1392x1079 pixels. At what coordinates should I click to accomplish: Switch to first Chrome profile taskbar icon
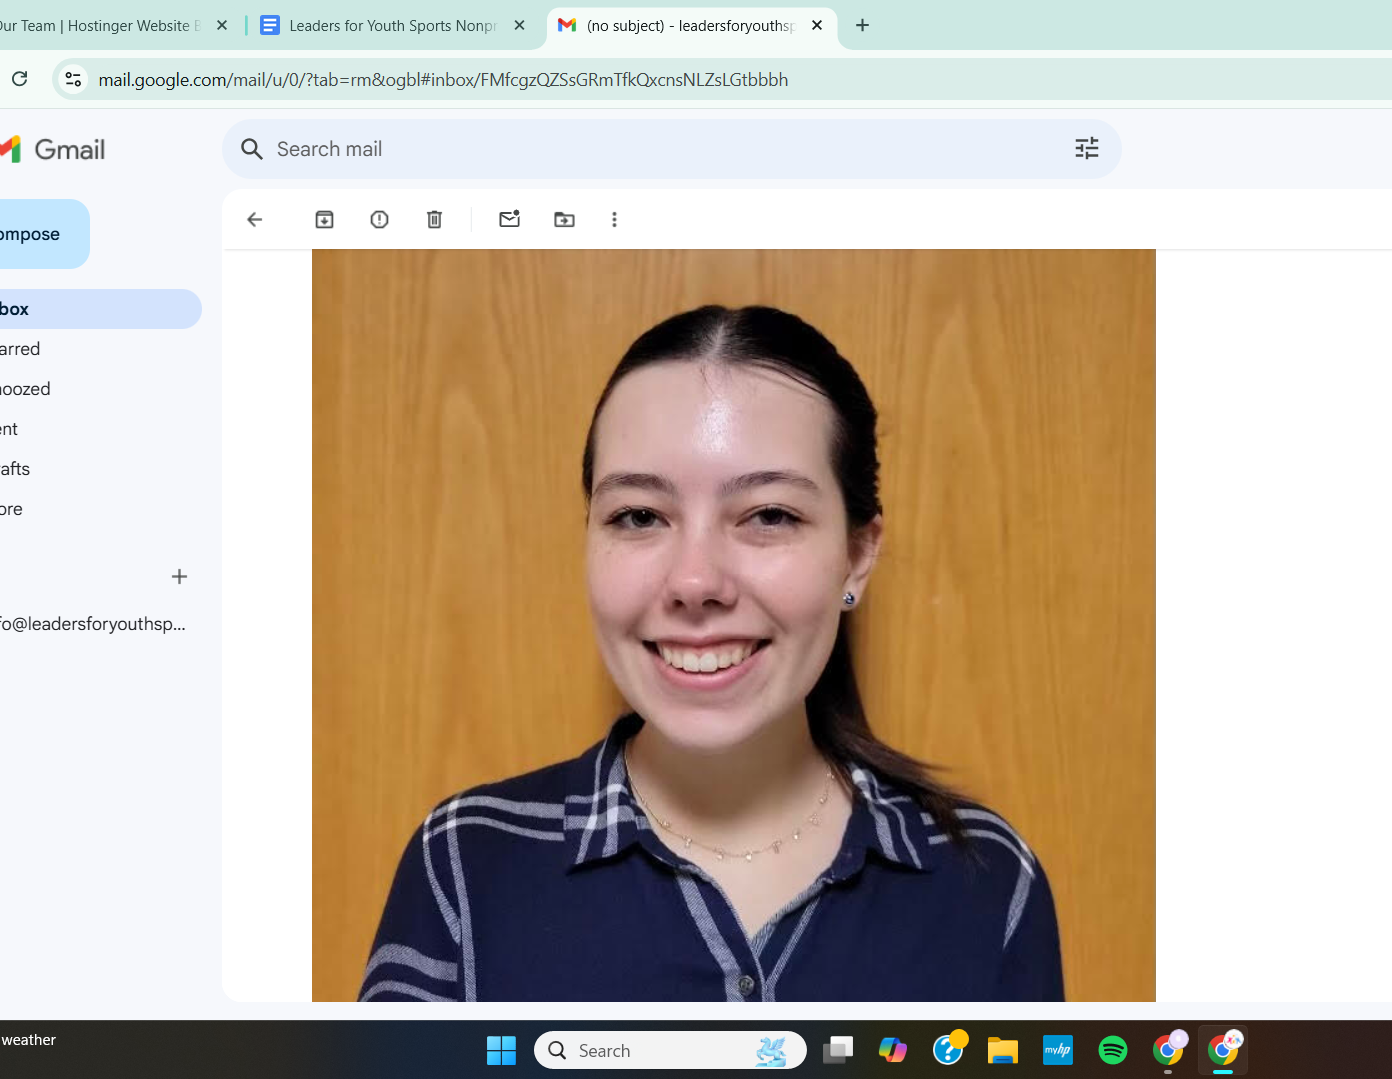[x=1168, y=1051]
